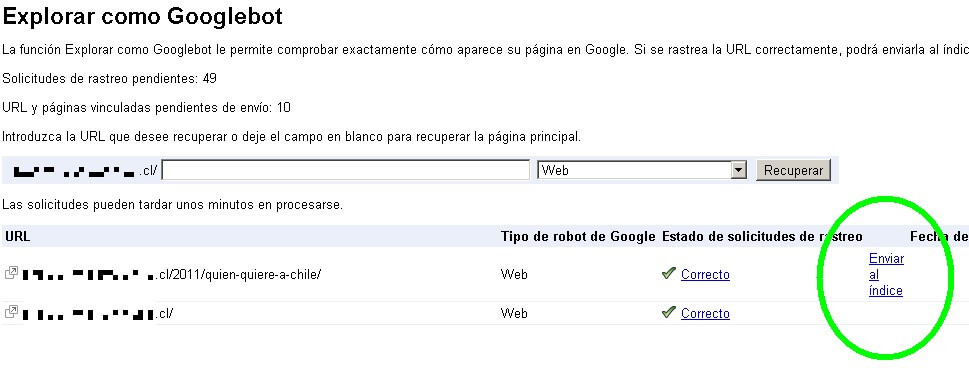Focus the URL input text field
969x368 pixels.
coord(346,170)
